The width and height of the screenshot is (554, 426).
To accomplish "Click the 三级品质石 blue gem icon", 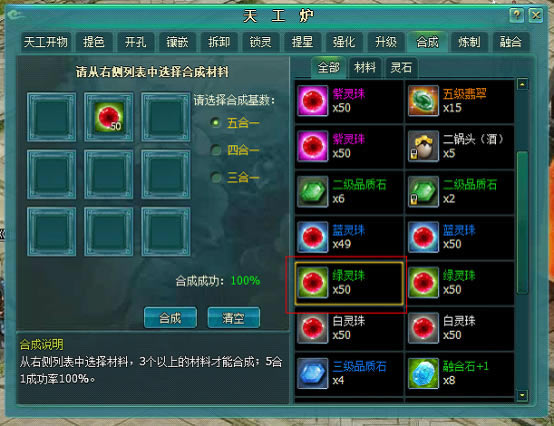I will click(313, 373).
